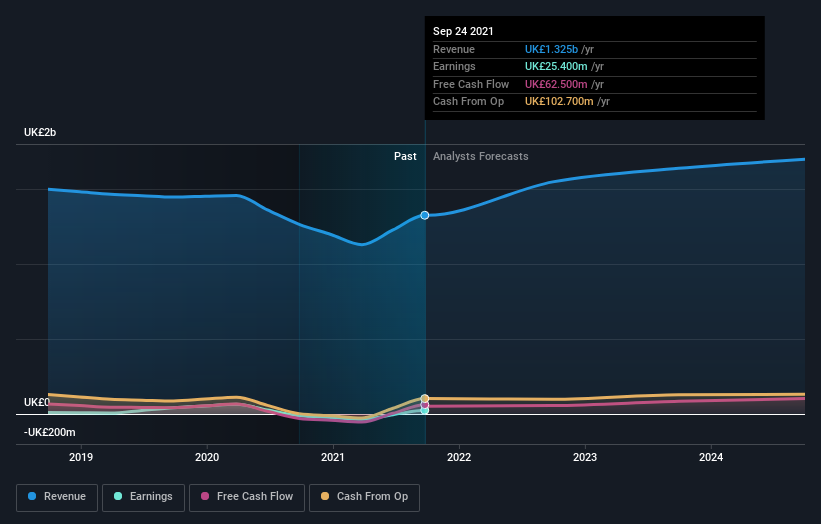The height and width of the screenshot is (524, 821).
Task: Toggle the Earnings legend series
Action: point(143,497)
